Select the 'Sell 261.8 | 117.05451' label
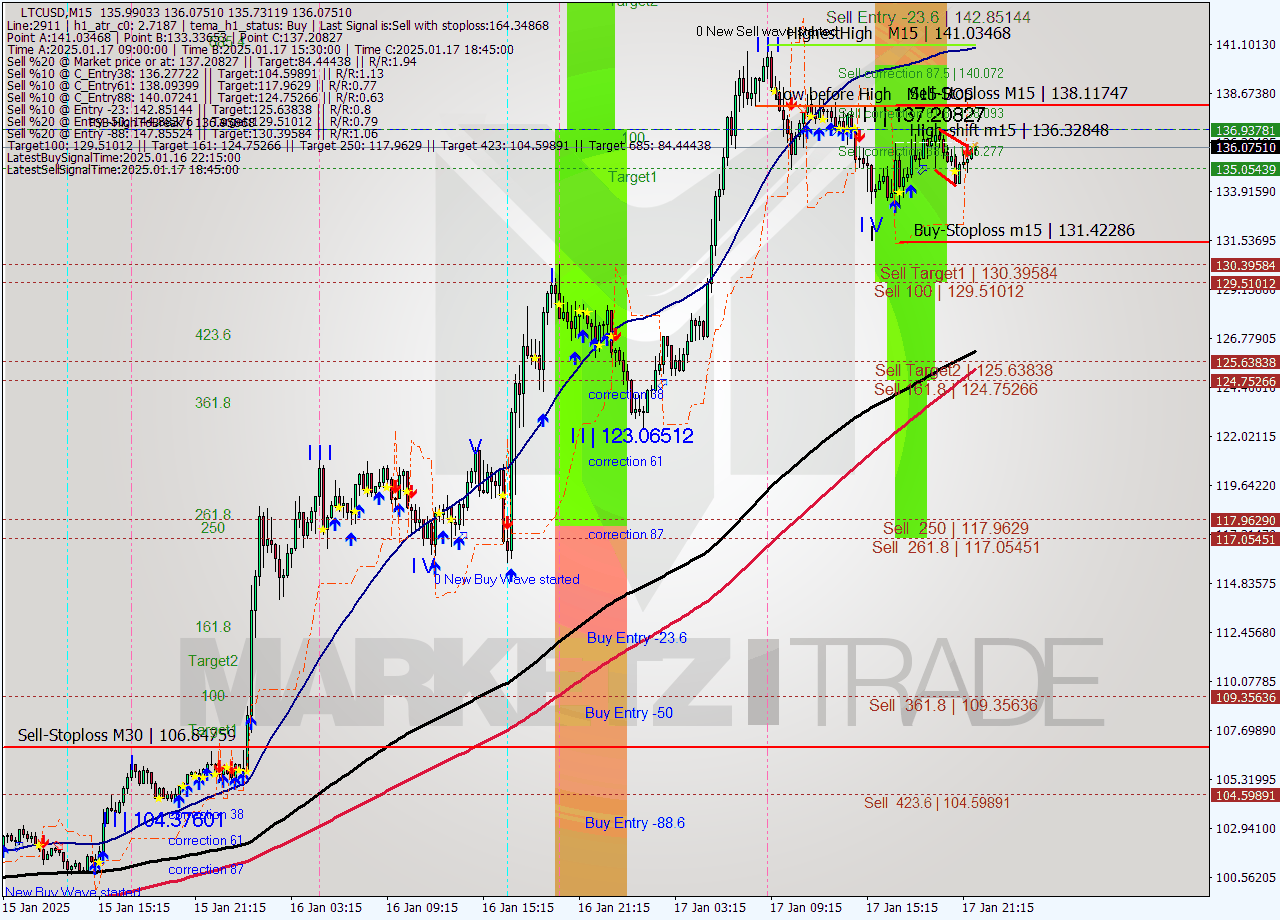Screen dimensions: 1280x920 tap(955, 547)
